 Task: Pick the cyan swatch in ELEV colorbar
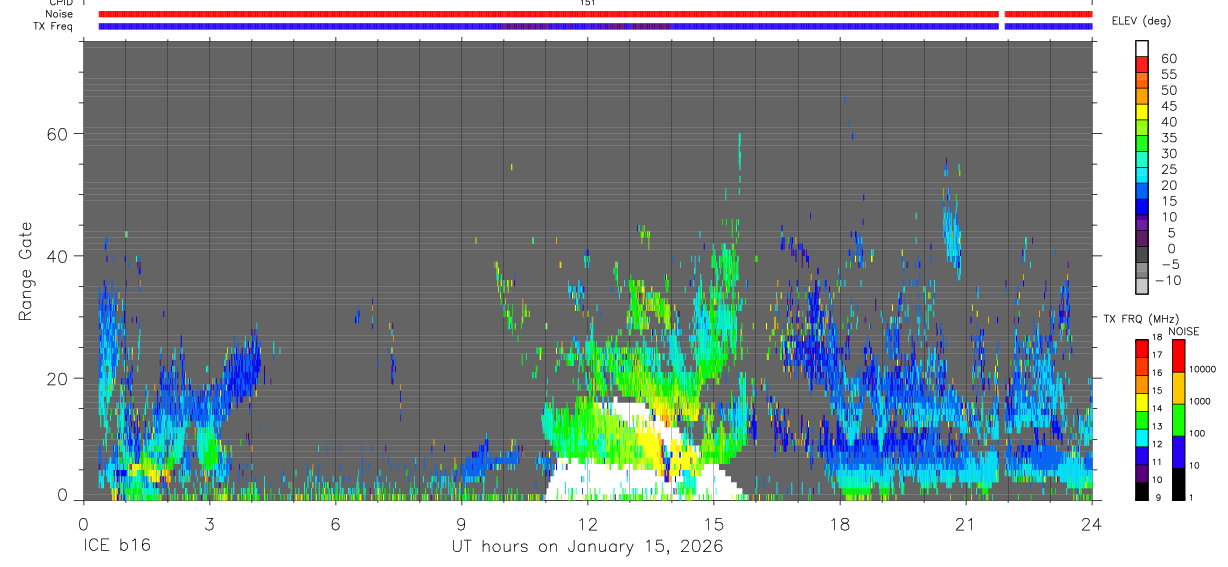coord(1142,174)
